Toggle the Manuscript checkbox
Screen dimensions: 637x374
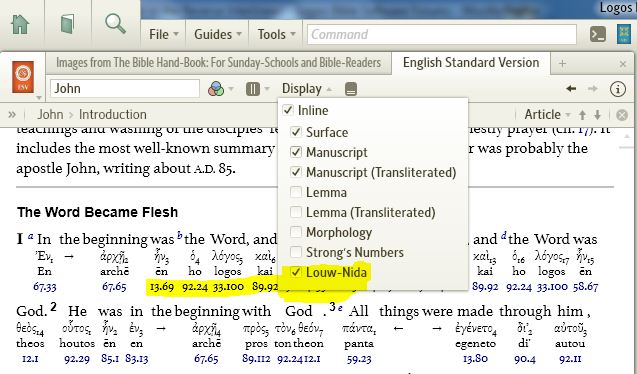[296, 152]
